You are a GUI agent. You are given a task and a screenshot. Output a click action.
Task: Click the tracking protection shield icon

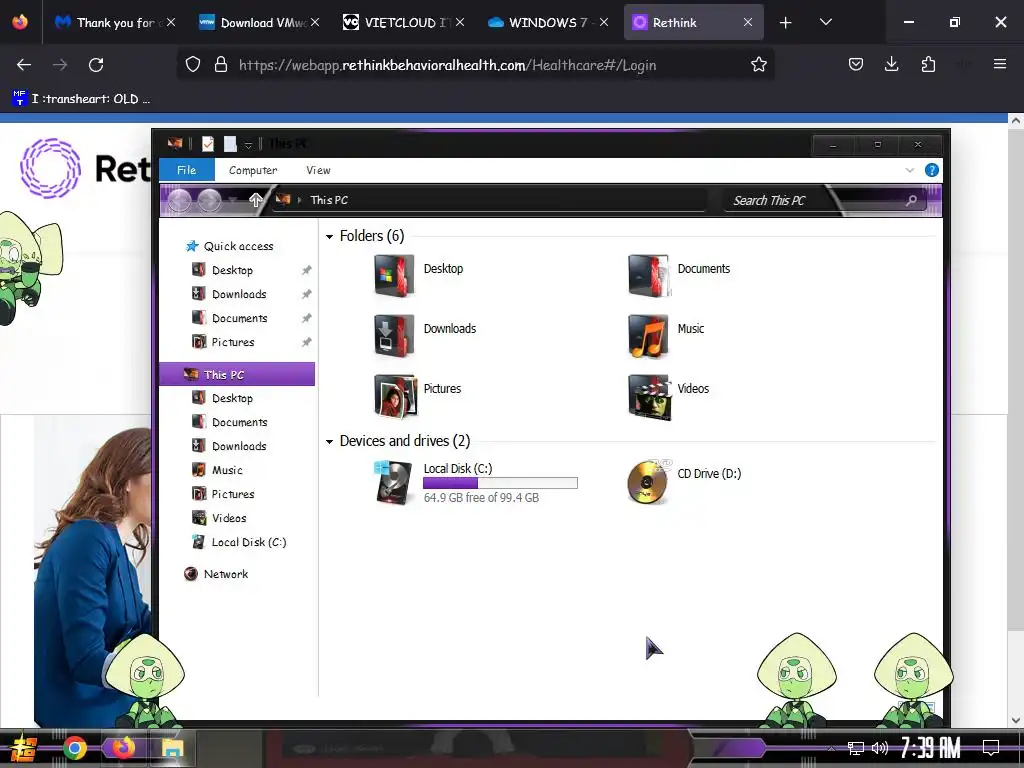click(x=193, y=64)
